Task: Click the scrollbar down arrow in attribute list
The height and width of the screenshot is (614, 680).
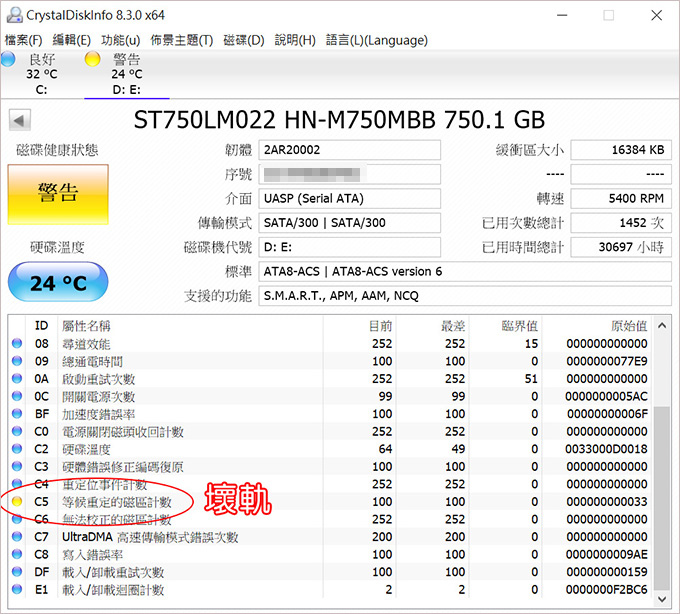Action: click(662, 599)
